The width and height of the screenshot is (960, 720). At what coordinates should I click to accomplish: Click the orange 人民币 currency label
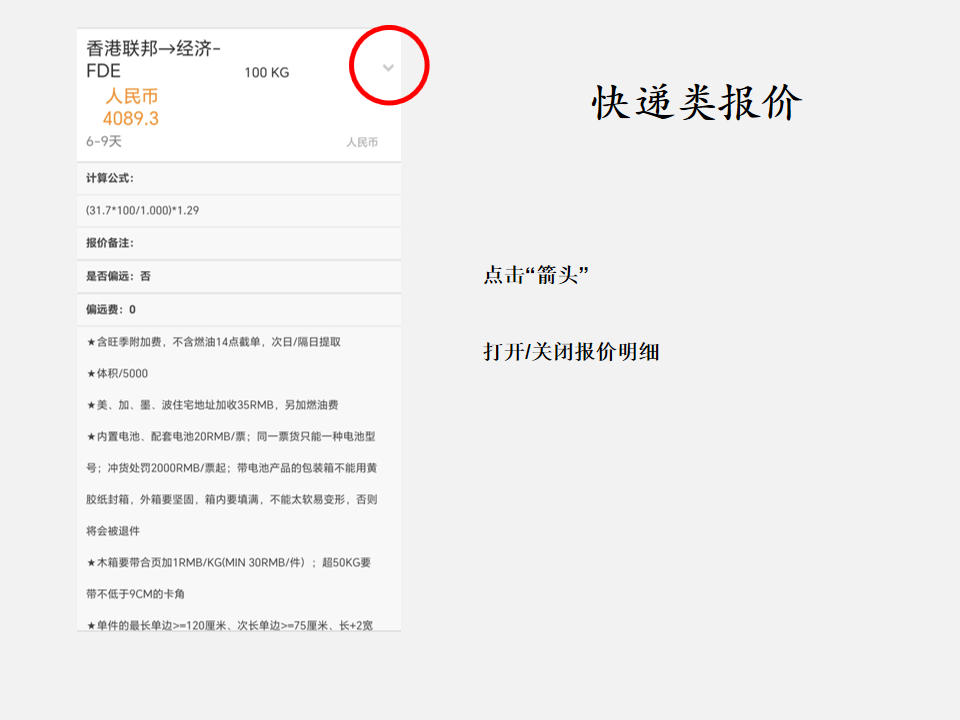click(132, 97)
